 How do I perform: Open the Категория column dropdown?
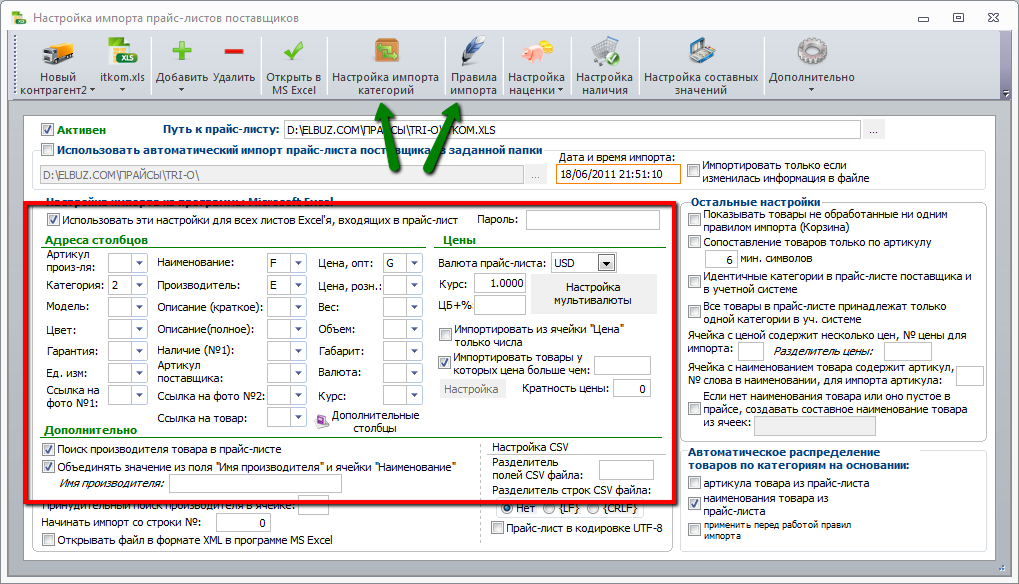tap(139, 285)
